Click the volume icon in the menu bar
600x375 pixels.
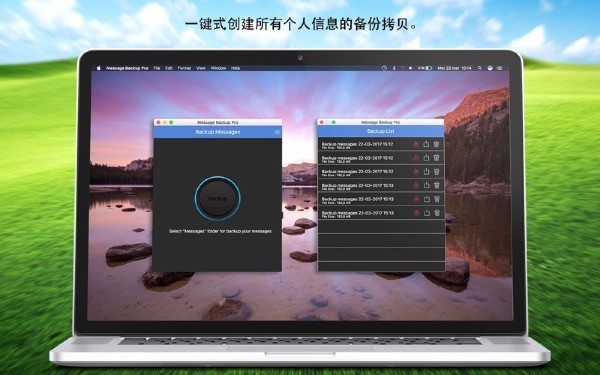pyautogui.click(x=411, y=68)
